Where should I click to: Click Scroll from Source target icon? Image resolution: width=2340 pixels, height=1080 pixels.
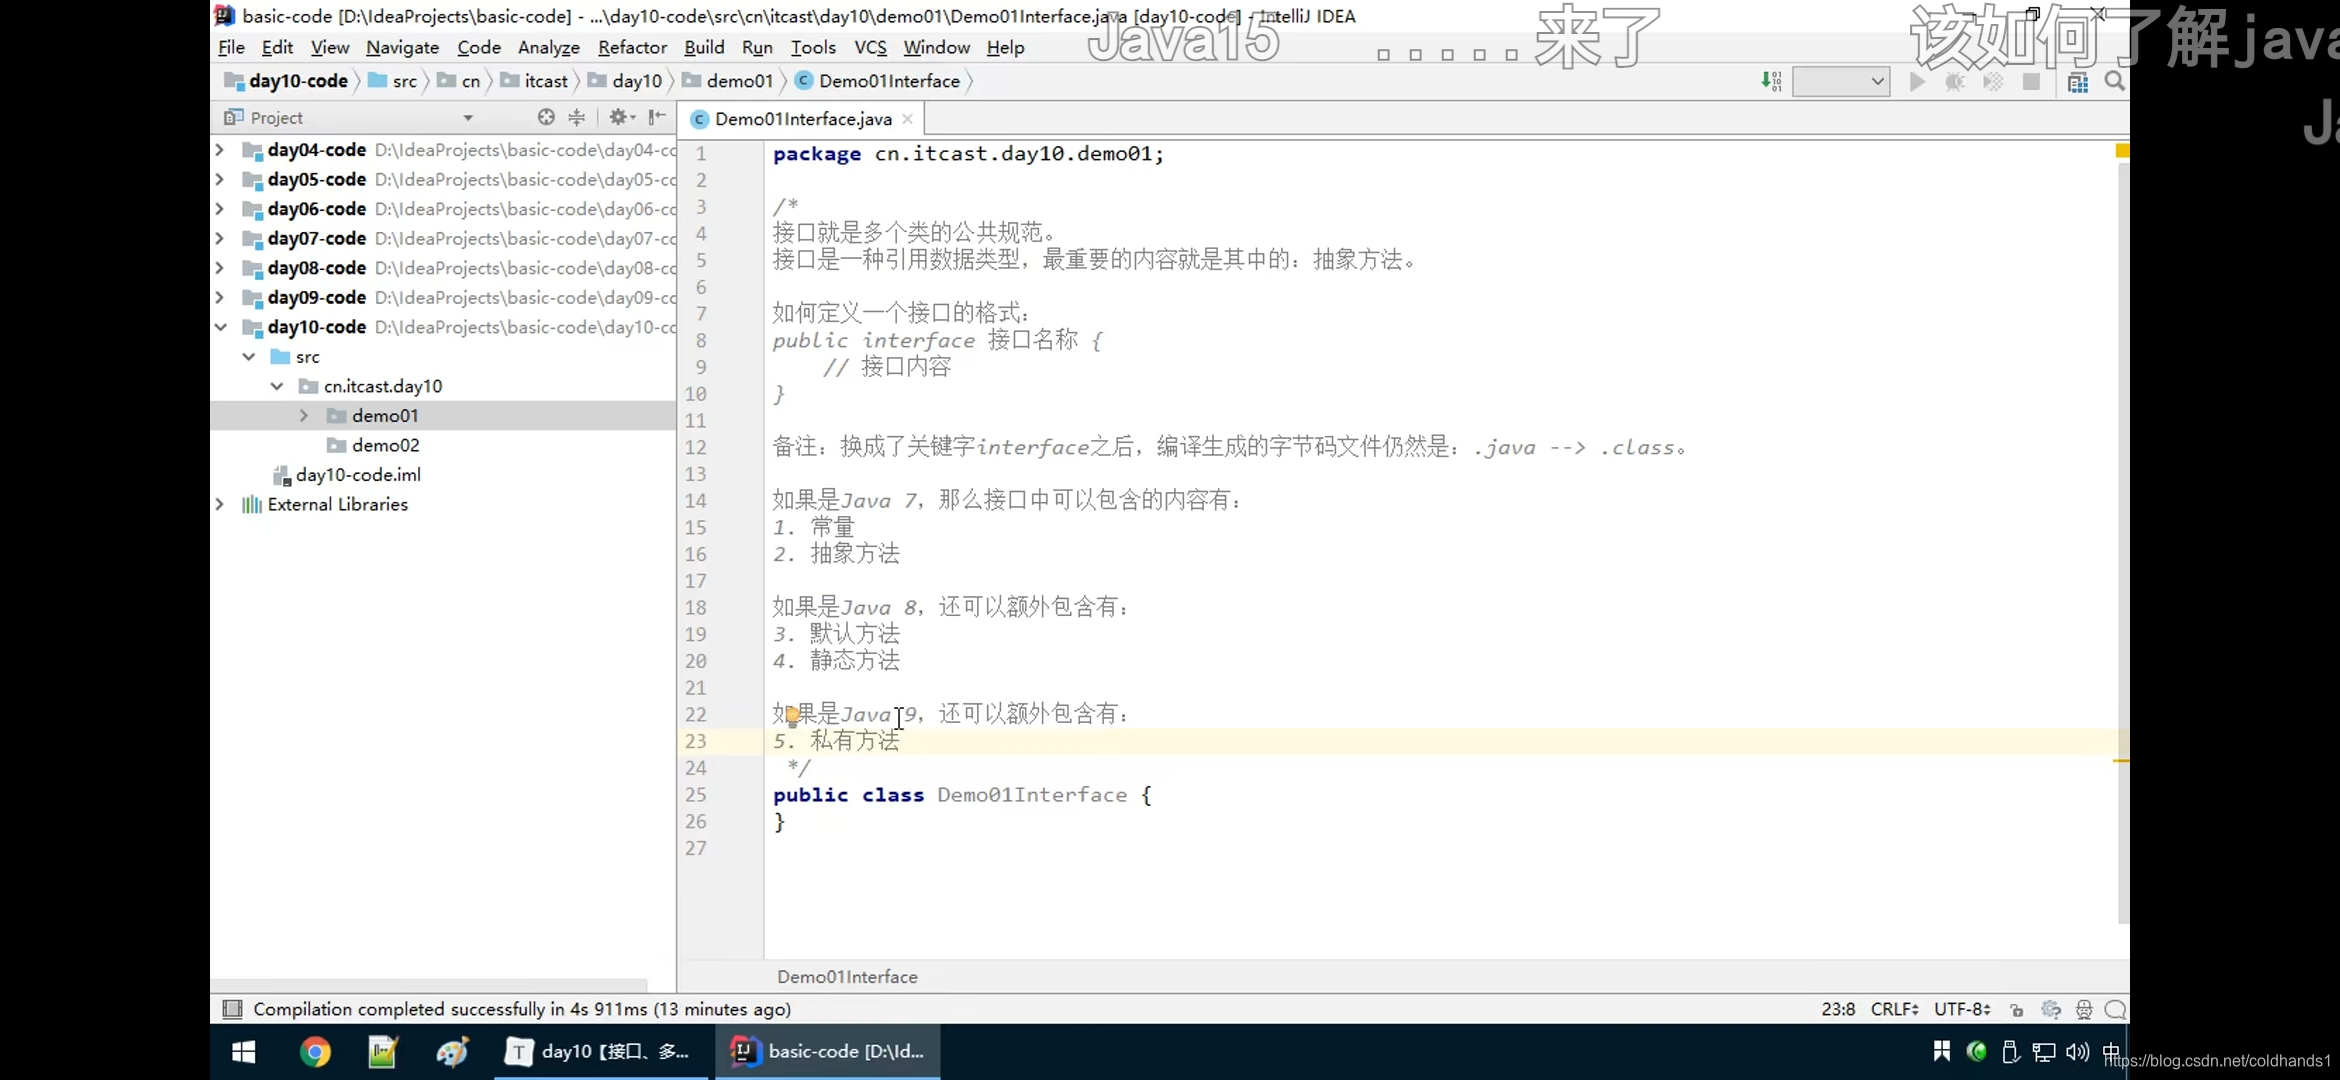point(546,117)
